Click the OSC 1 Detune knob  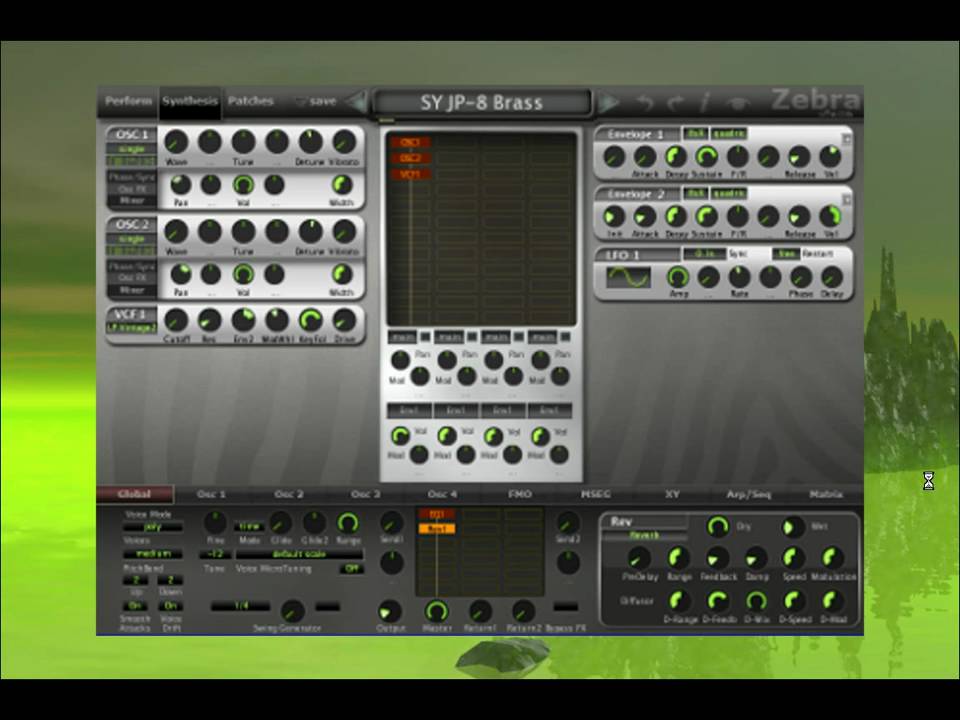click(310, 142)
